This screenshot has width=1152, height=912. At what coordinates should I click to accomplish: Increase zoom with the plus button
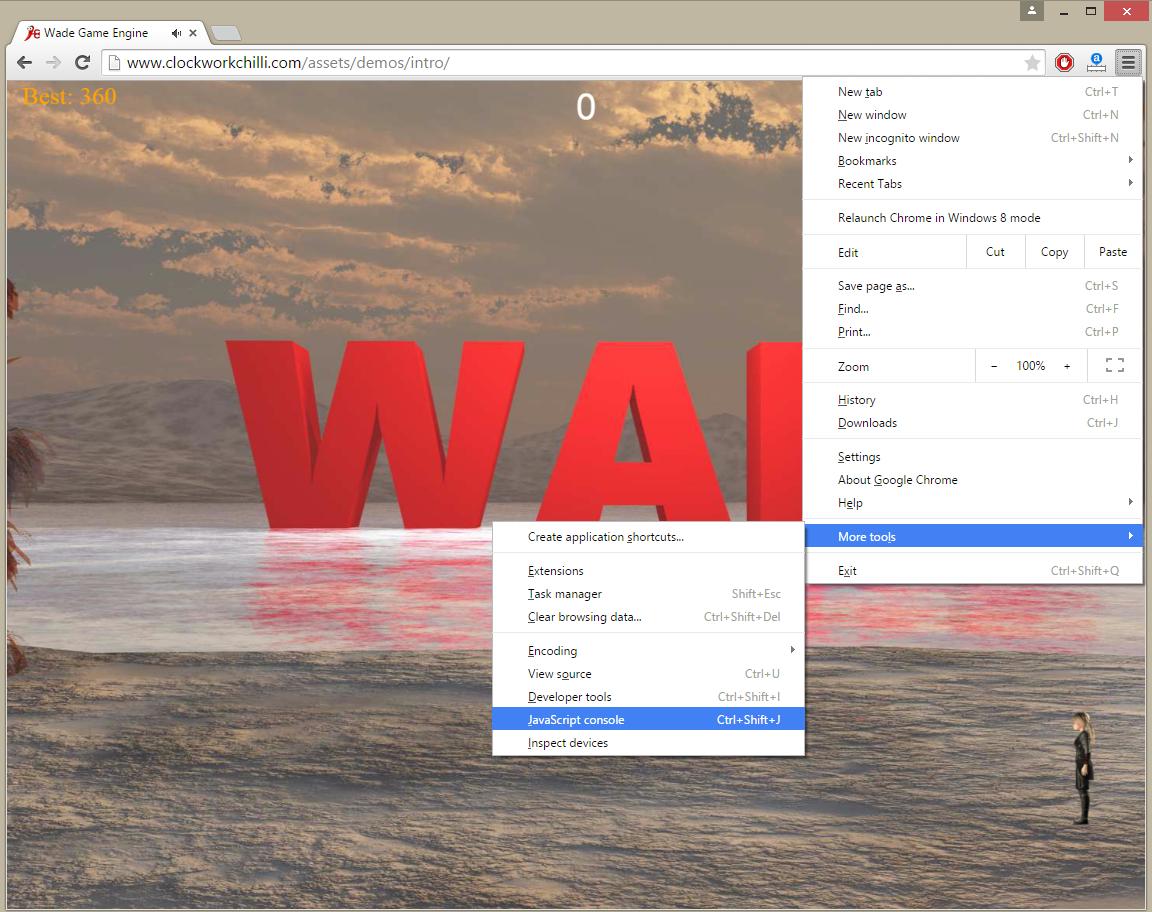[x=1067, y=366]
